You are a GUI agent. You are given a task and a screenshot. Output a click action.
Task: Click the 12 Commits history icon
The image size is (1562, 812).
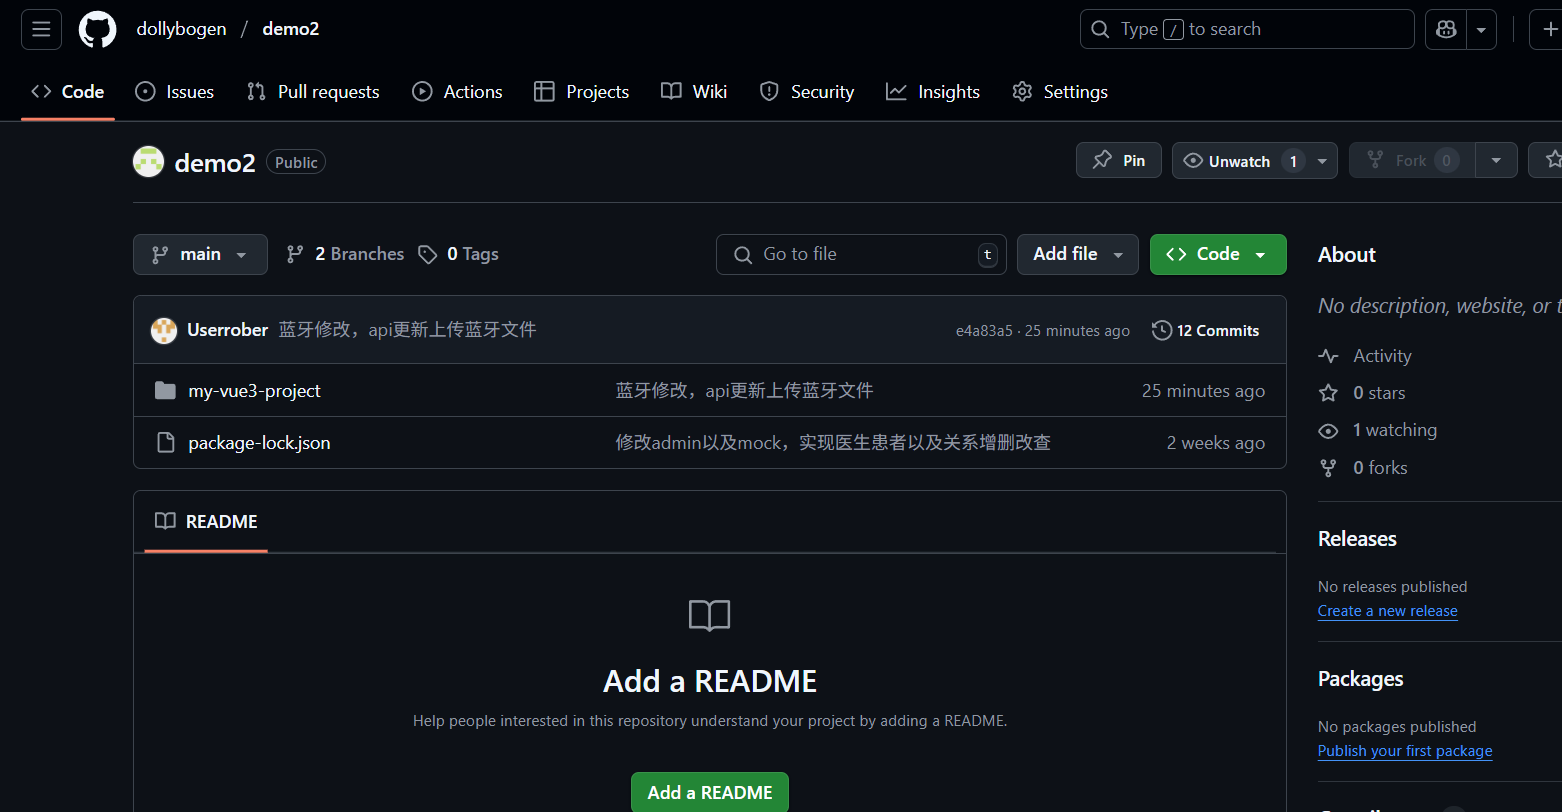pyautogui.click(x=1162, y=331)
